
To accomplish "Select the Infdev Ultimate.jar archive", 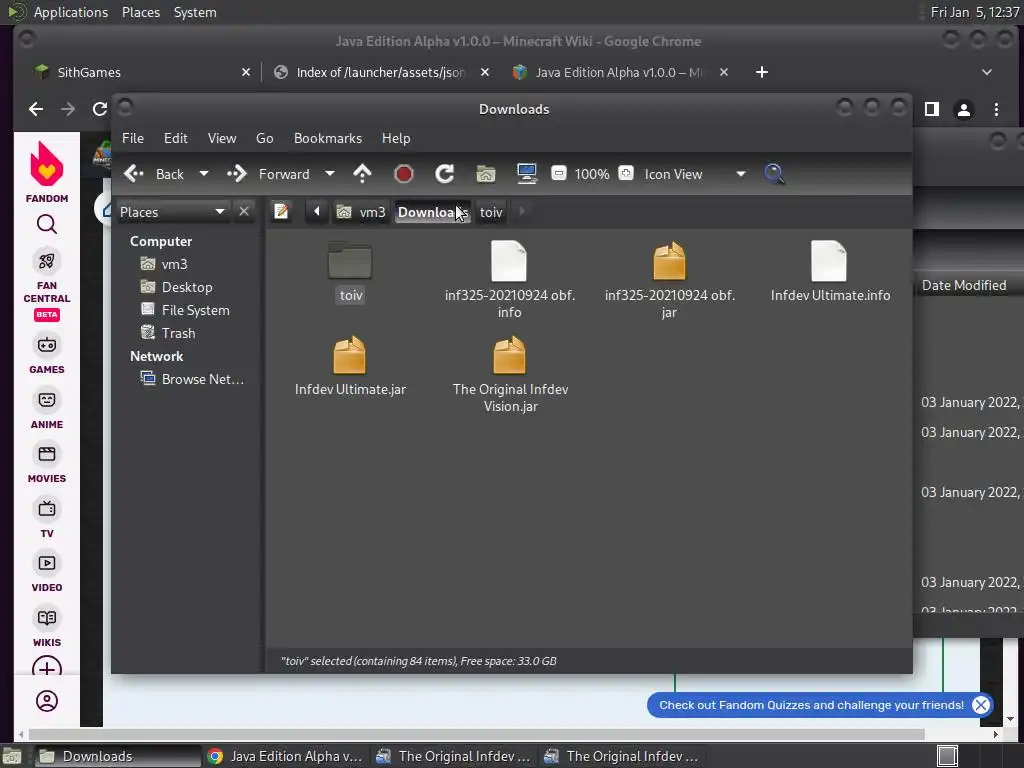I will [x=350, y=366].
